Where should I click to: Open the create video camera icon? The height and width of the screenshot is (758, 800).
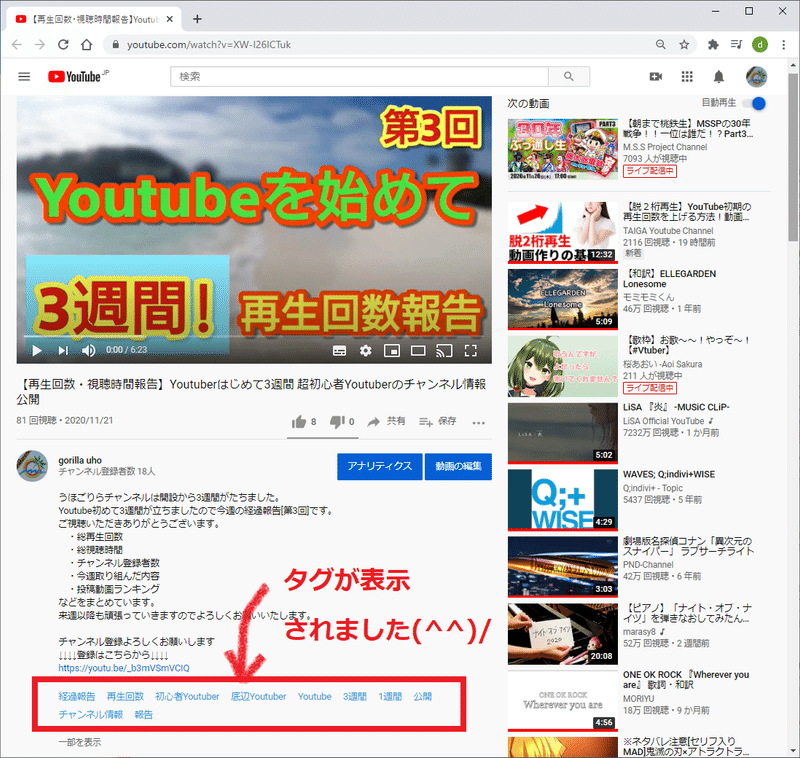point(656,77)
